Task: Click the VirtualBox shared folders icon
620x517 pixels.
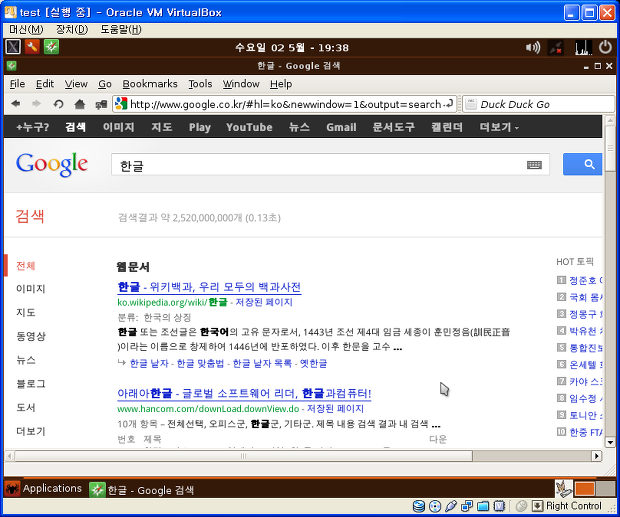Action: point(483,506)
